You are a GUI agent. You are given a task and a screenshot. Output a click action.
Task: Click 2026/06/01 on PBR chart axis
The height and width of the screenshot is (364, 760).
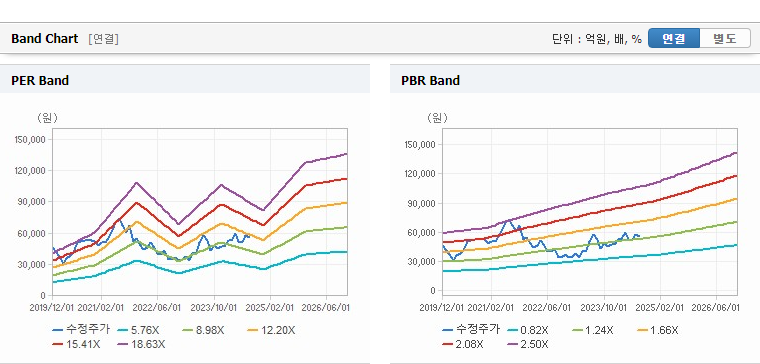(716, 308)
